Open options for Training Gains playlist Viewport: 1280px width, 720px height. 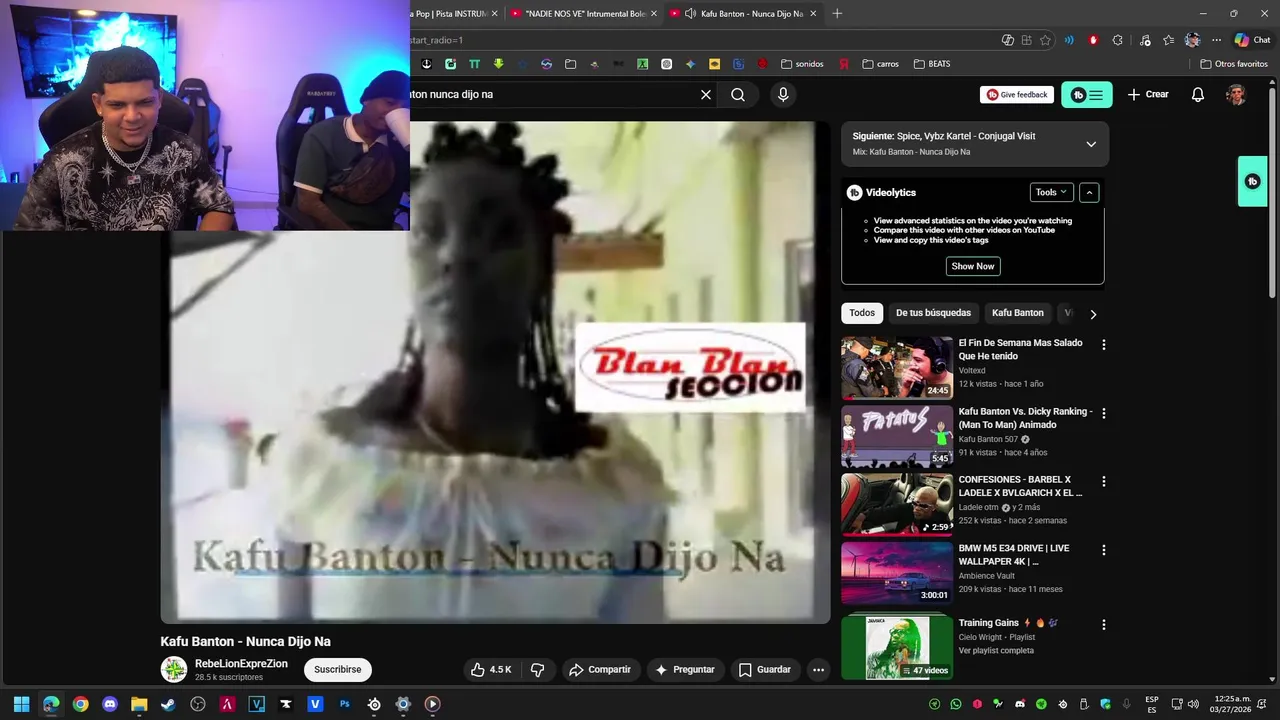tap(1104, 625)
